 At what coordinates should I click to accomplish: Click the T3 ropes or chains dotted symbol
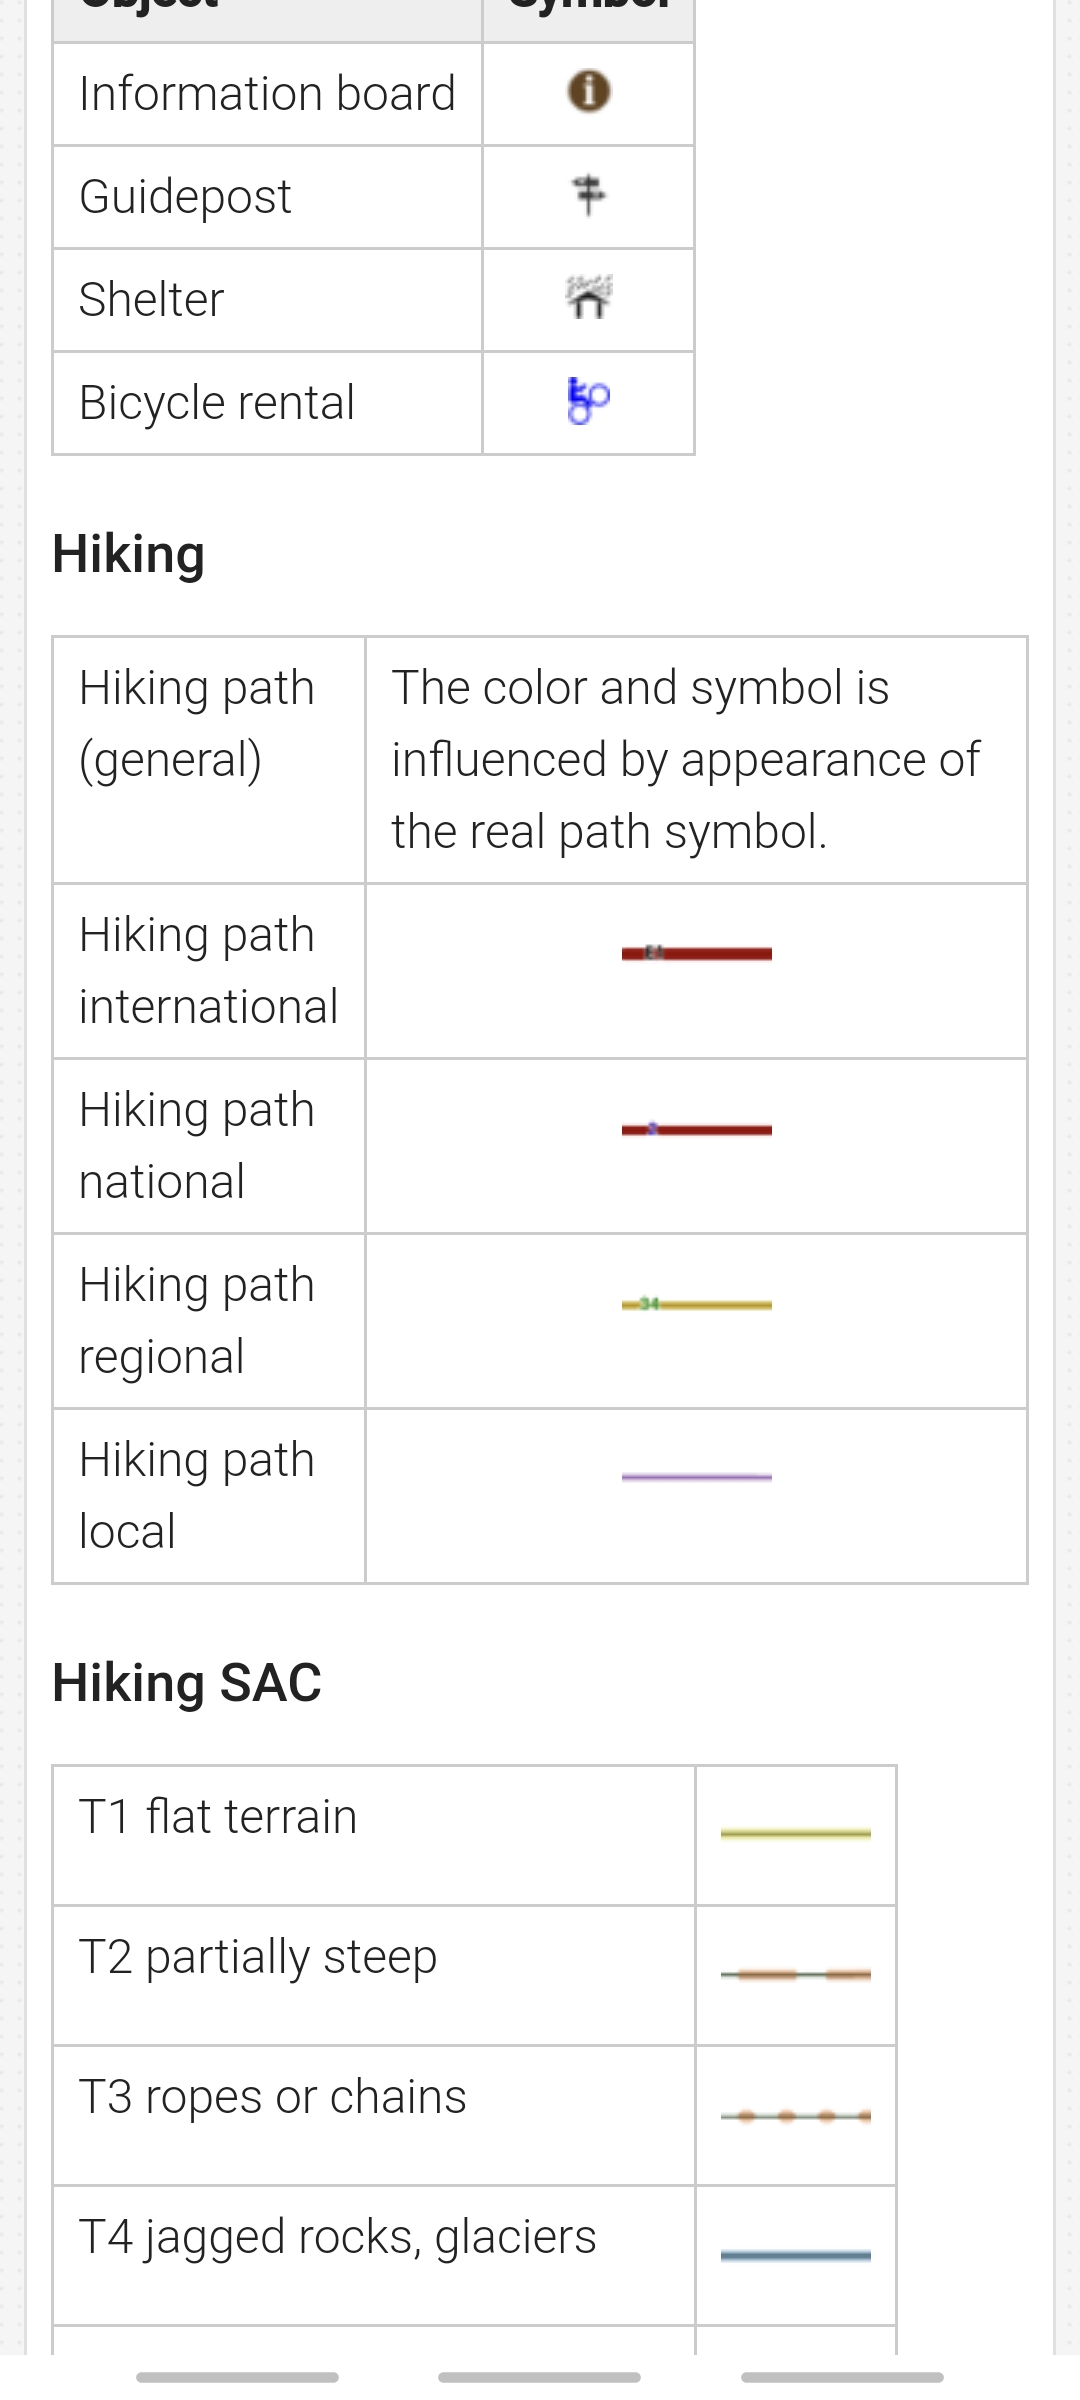coord(796,2116)
